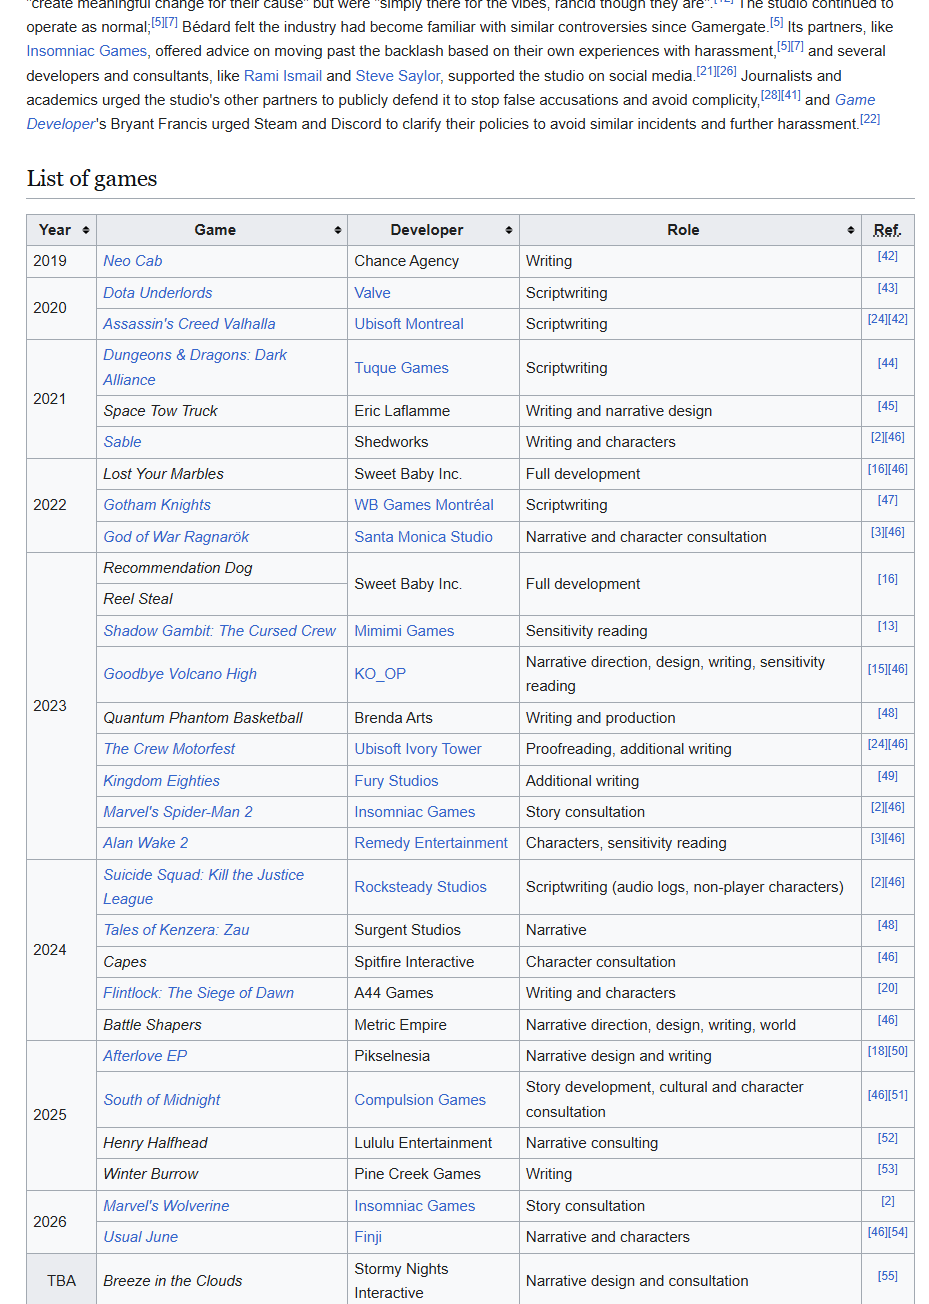Open Marvel's Wolverine link
The image size is (929, 1304).
coord(166,1206)
